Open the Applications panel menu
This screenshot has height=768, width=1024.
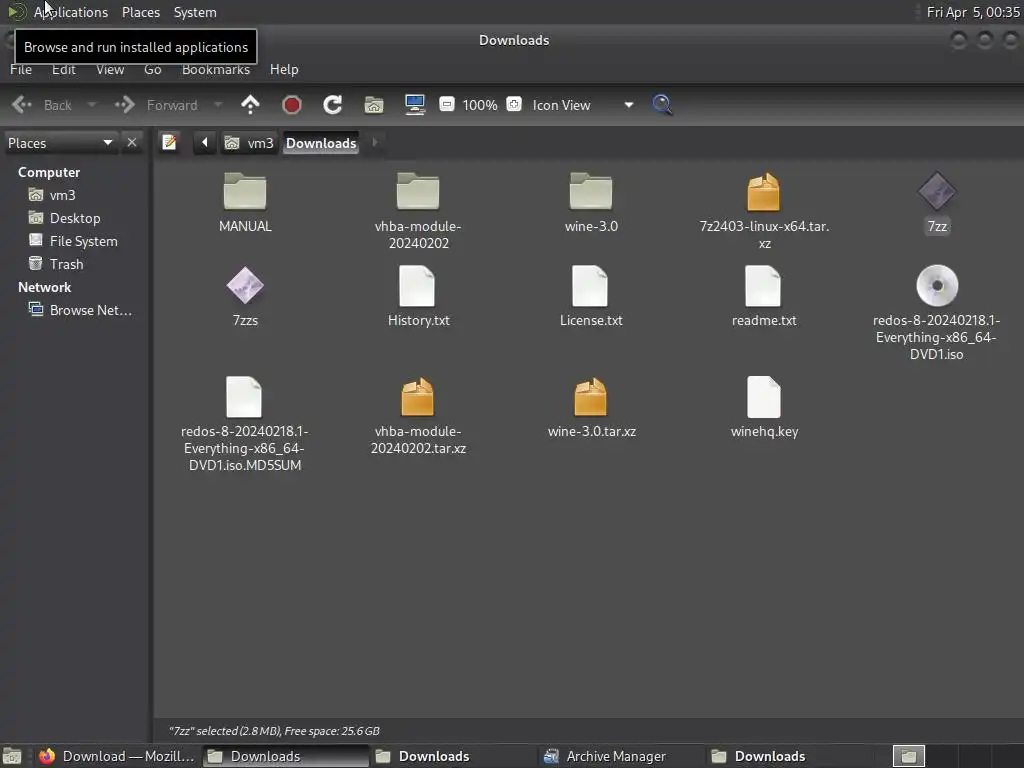71,12
